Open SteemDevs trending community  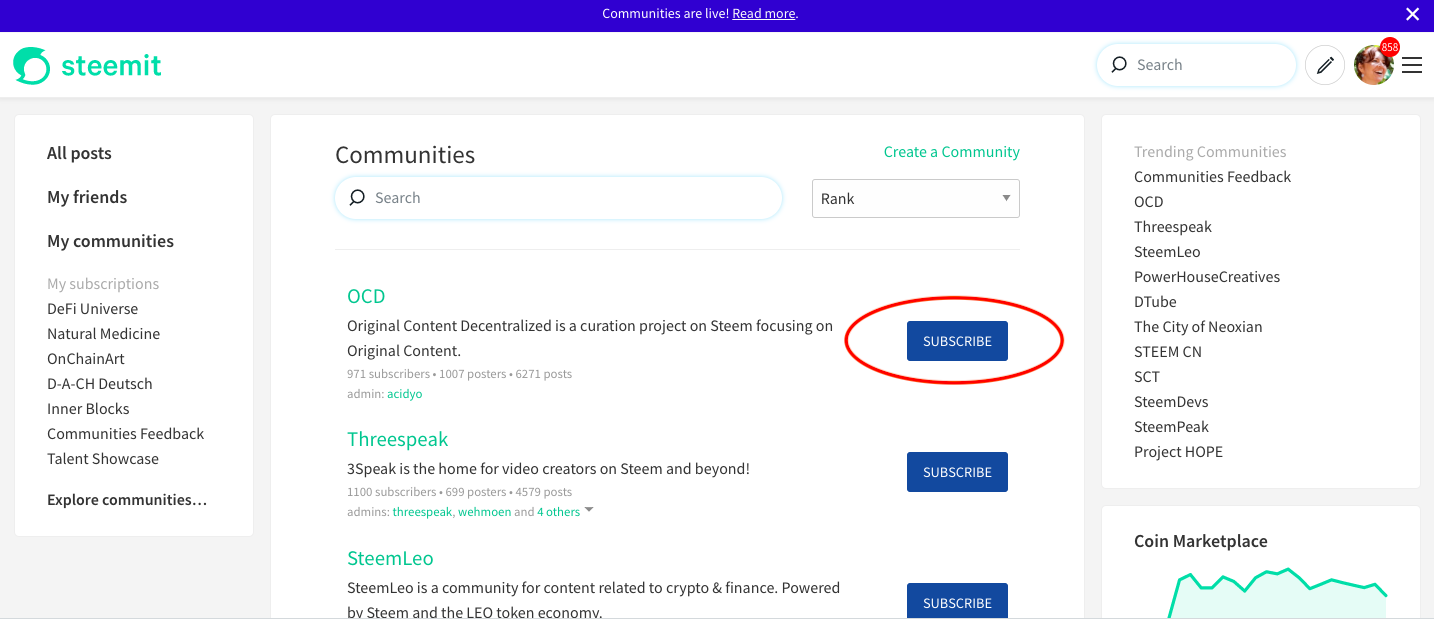[1171, 402]
